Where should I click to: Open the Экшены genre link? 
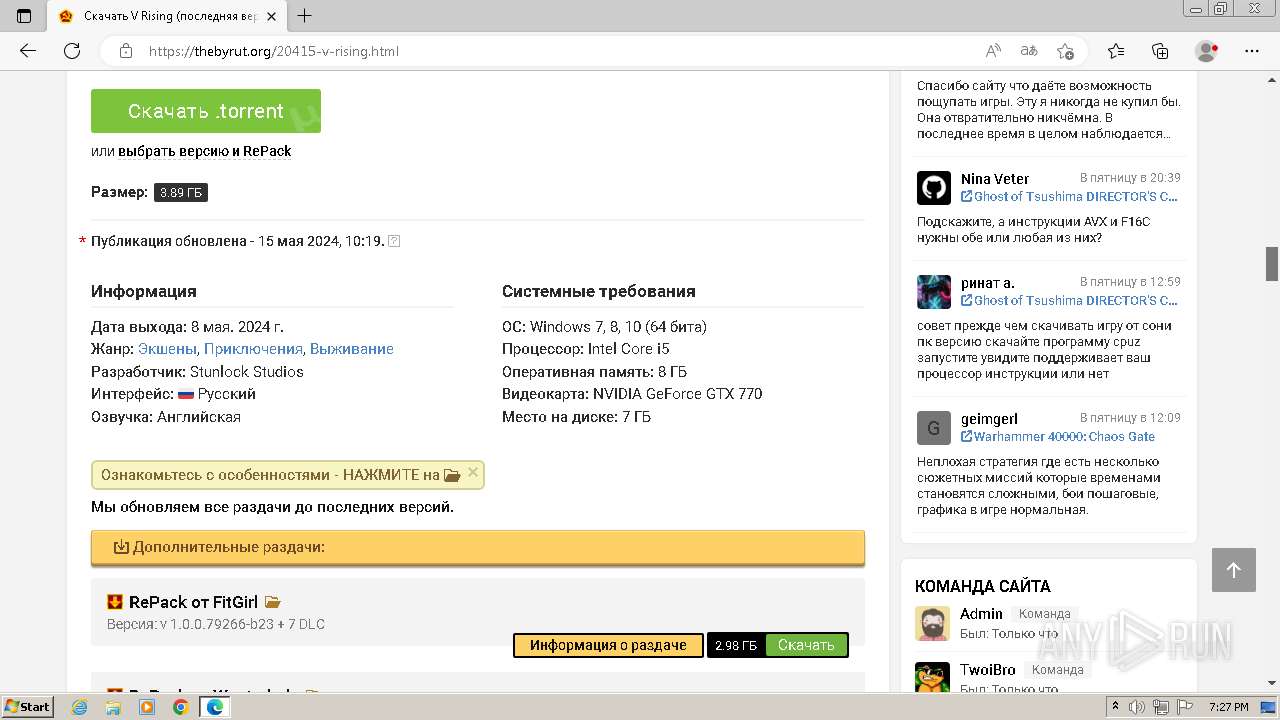point(168,349)
